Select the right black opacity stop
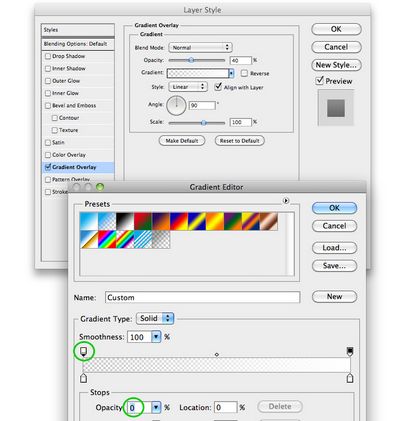The width and height of the screenshot is (410, 421). pyautogui.click(x=350, y=351)
